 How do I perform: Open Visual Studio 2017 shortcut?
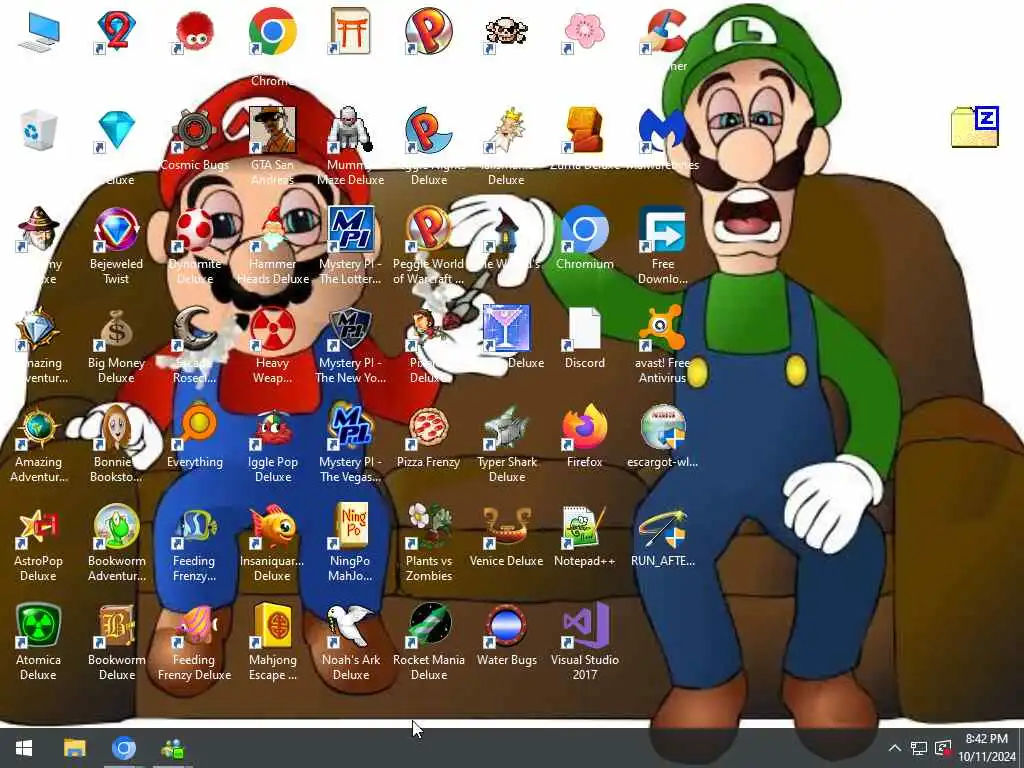click(x=584, y=626)
